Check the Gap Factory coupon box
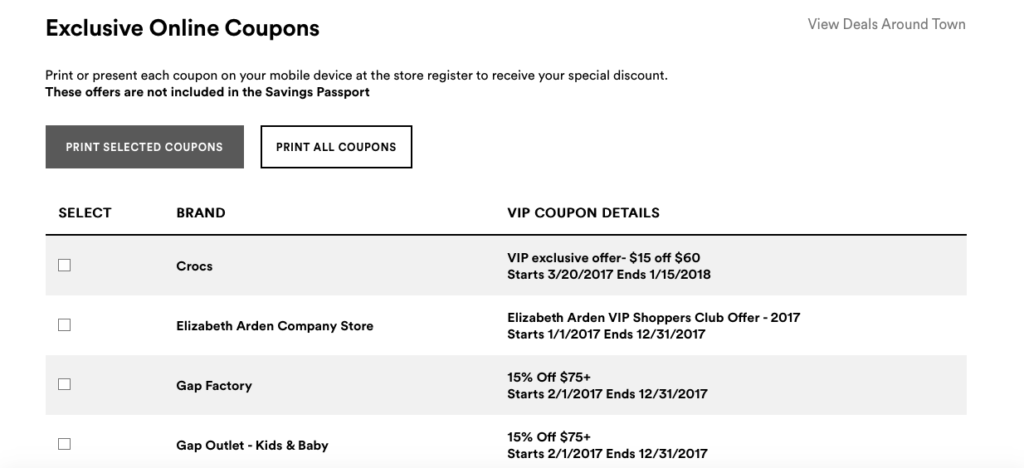Viewport: 1024px width, 468px height. 64,384
